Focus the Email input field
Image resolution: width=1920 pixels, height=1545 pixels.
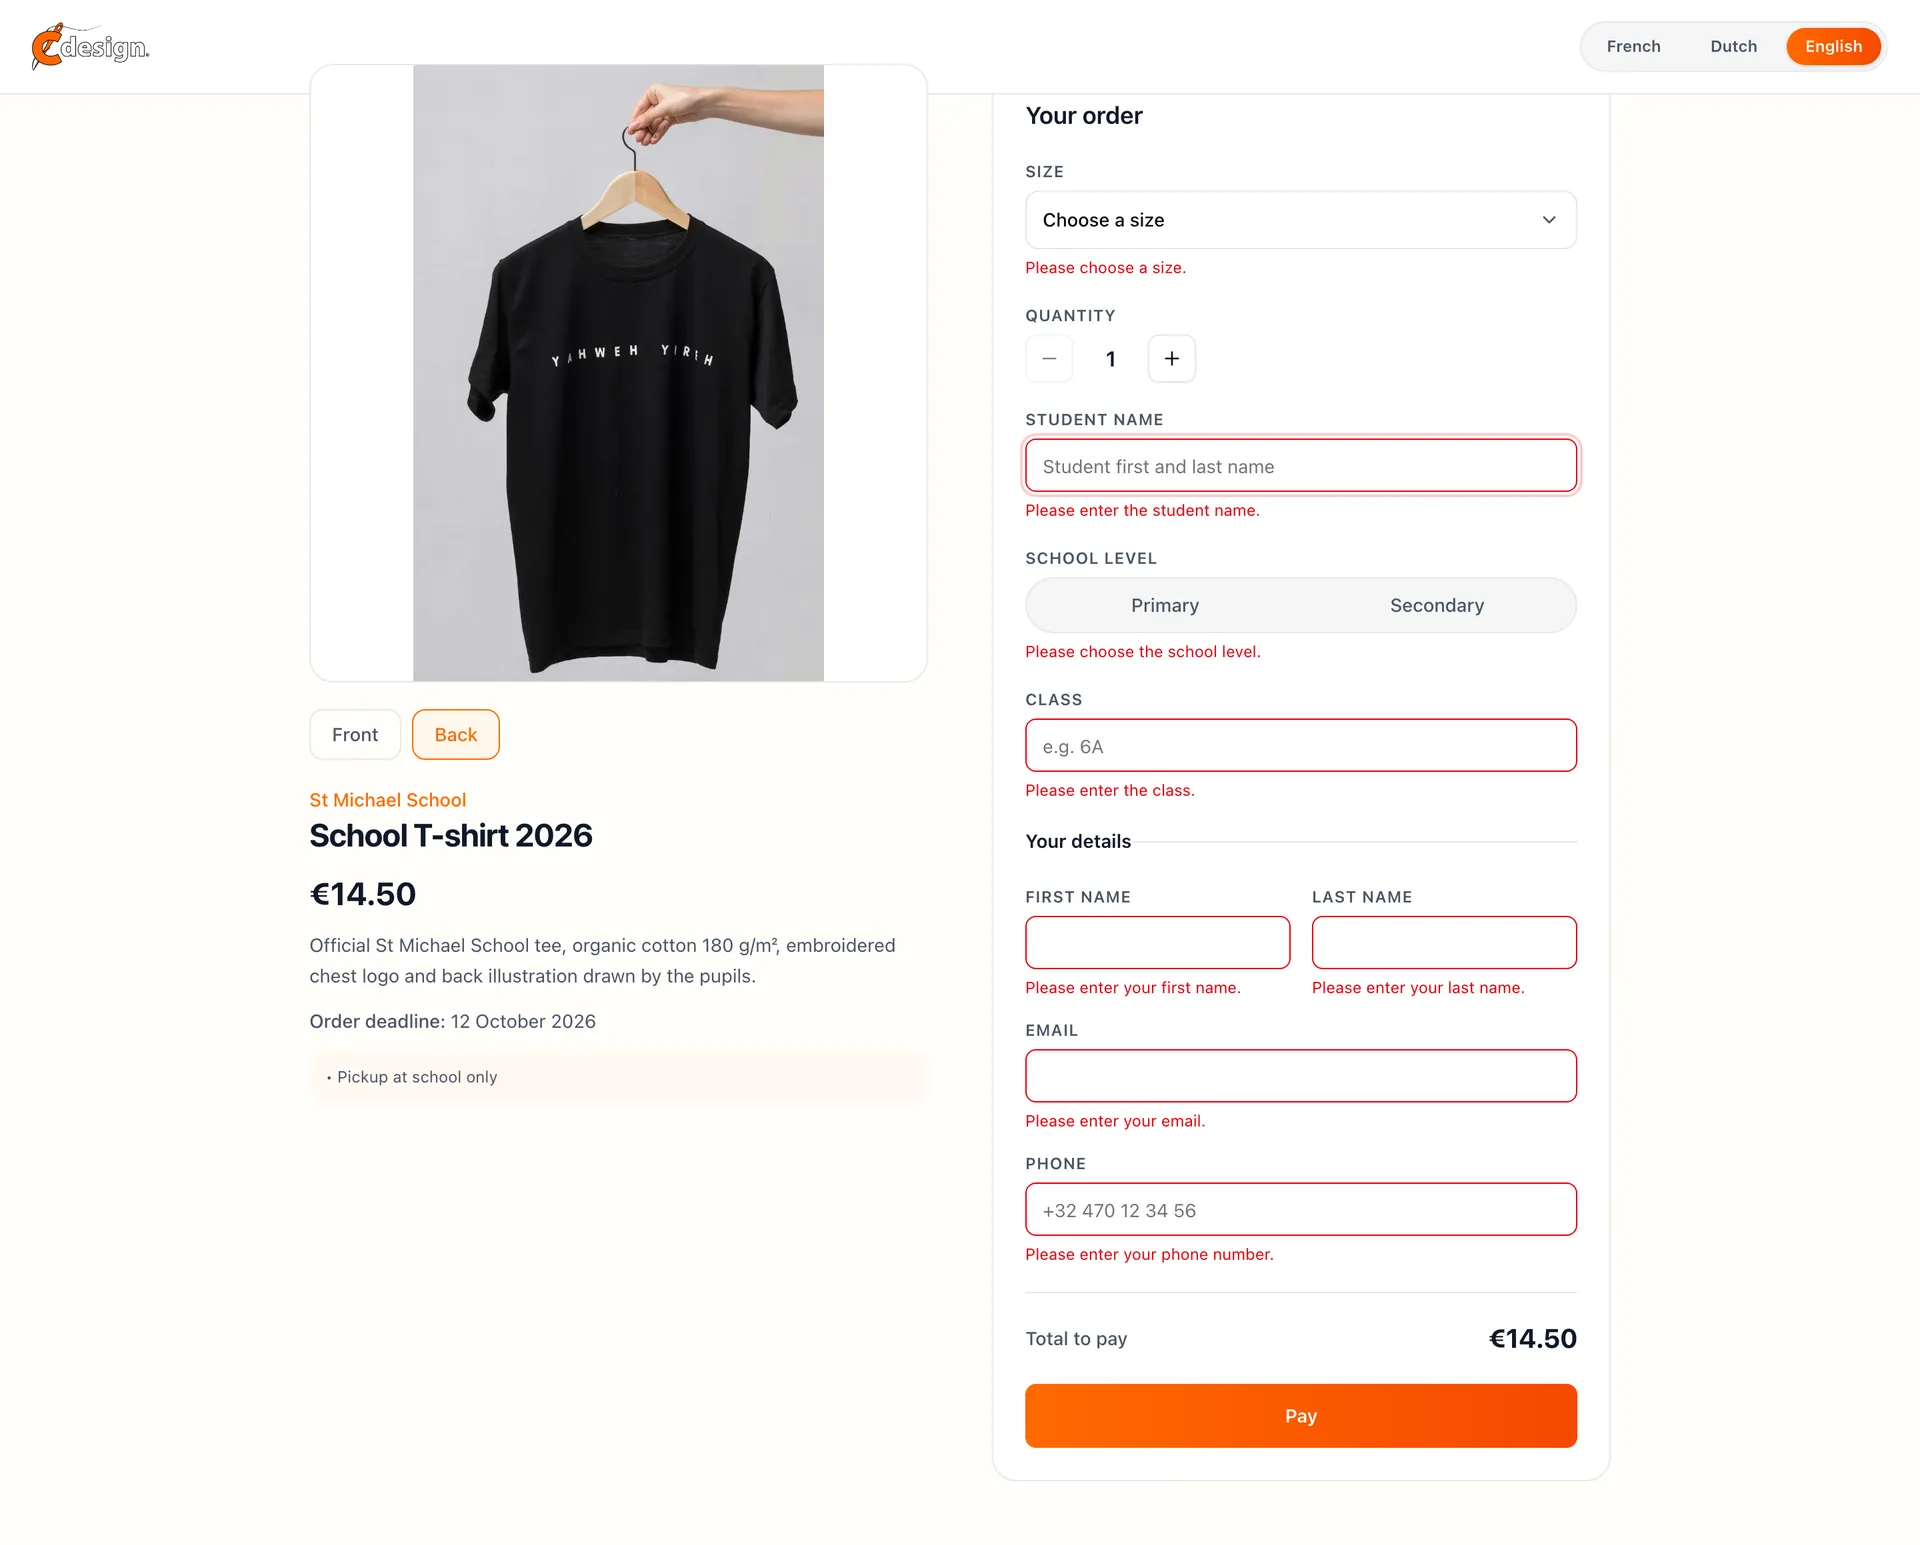[1300, 1076]
